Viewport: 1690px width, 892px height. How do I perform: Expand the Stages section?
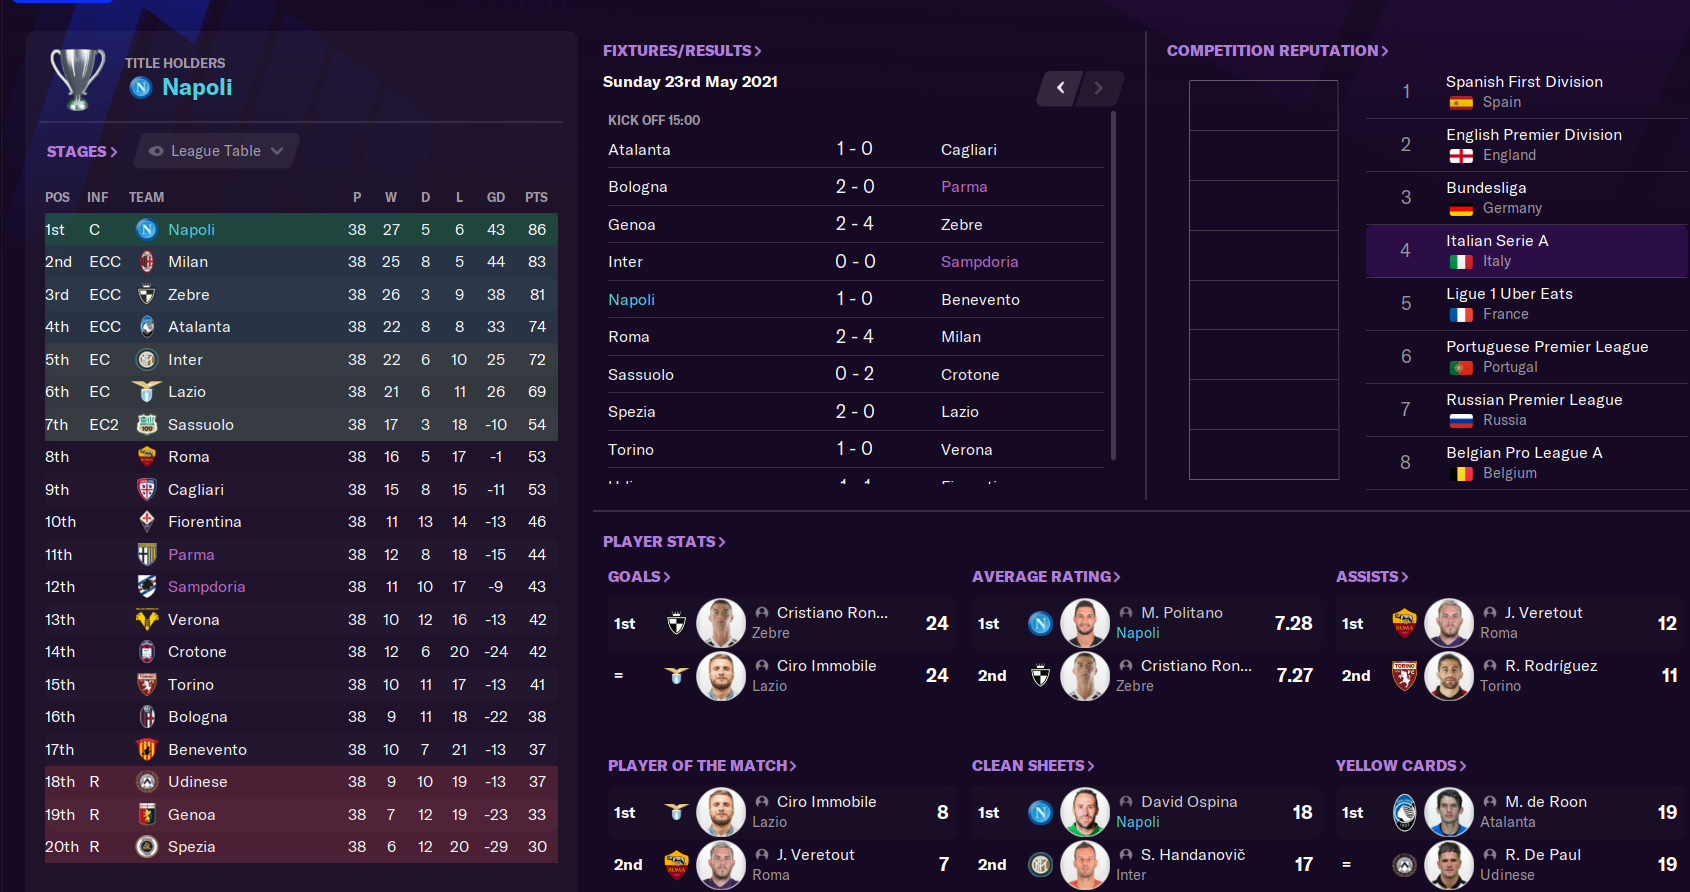[x=82, y=152]
